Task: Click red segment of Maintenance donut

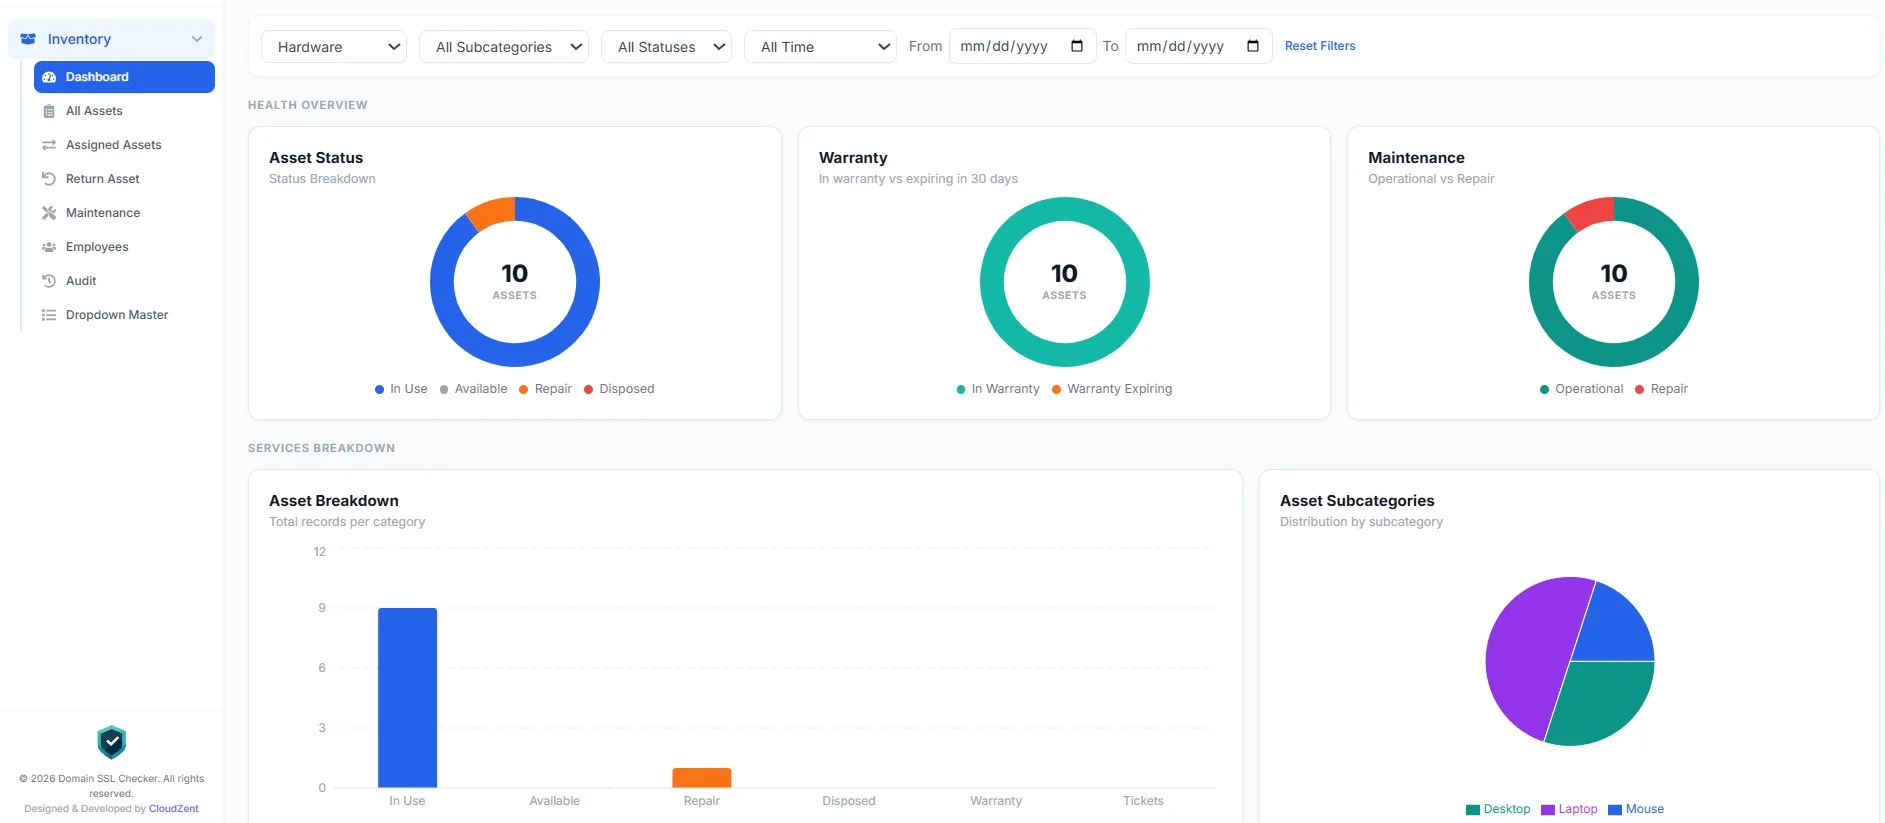Action: pos(1590,212)
